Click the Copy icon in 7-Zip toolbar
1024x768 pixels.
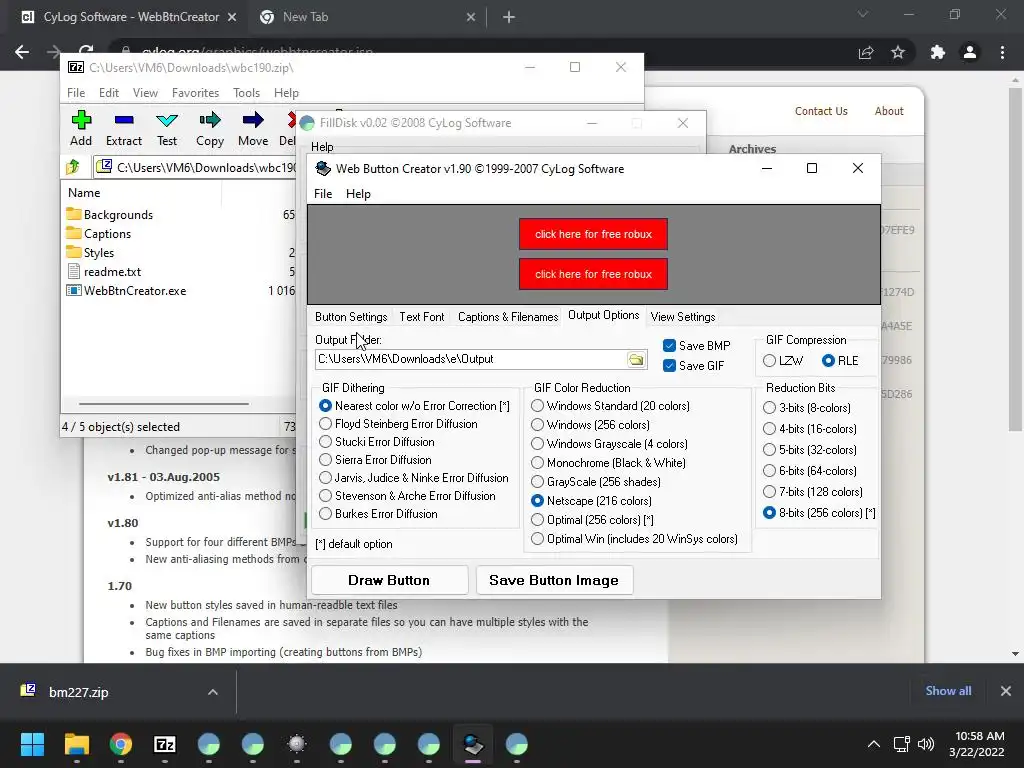pos(210,120)
